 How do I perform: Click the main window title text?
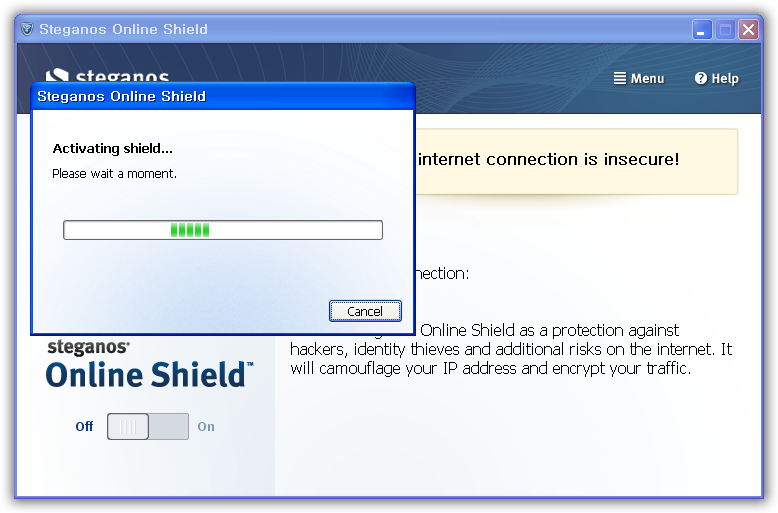(x=124, y=29)
